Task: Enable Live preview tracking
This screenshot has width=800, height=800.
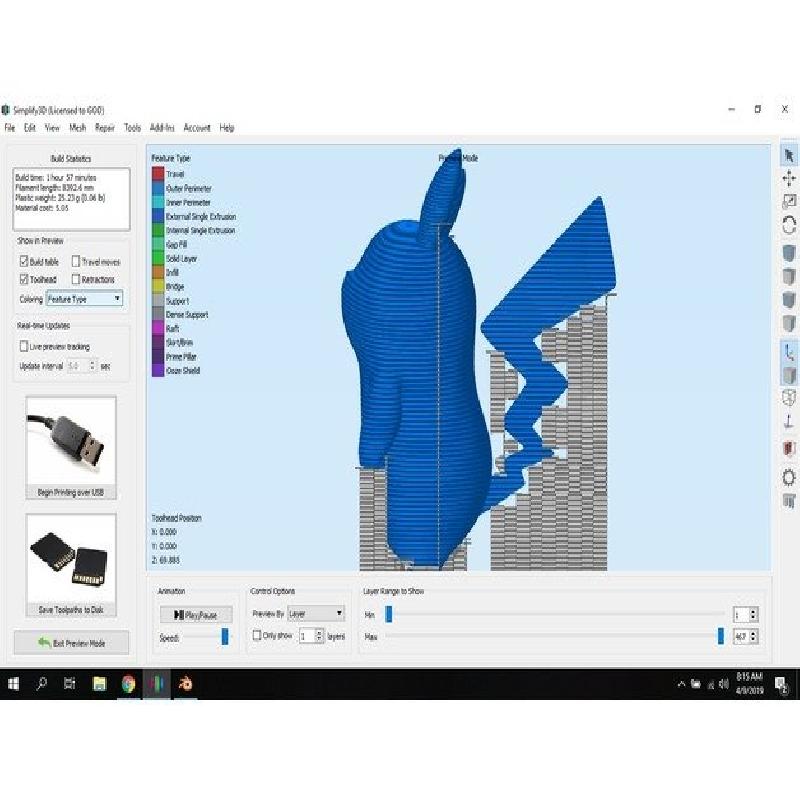Action: click(x=23, y=346)
